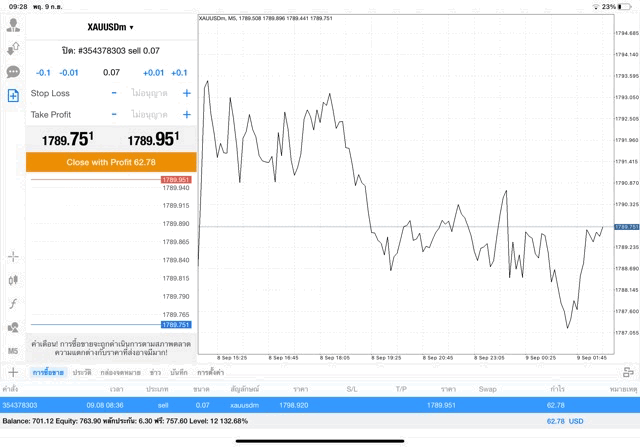Switch to the ข่าว news tab
This screenshot has width=640, height=447.
(x=155, y=372)
